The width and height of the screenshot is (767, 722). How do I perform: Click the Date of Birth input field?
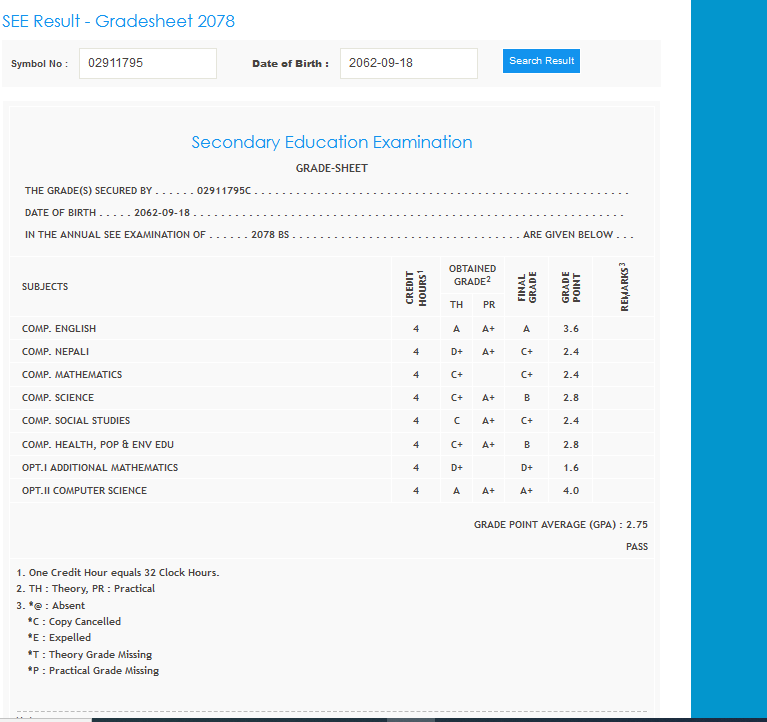point(408,63)
